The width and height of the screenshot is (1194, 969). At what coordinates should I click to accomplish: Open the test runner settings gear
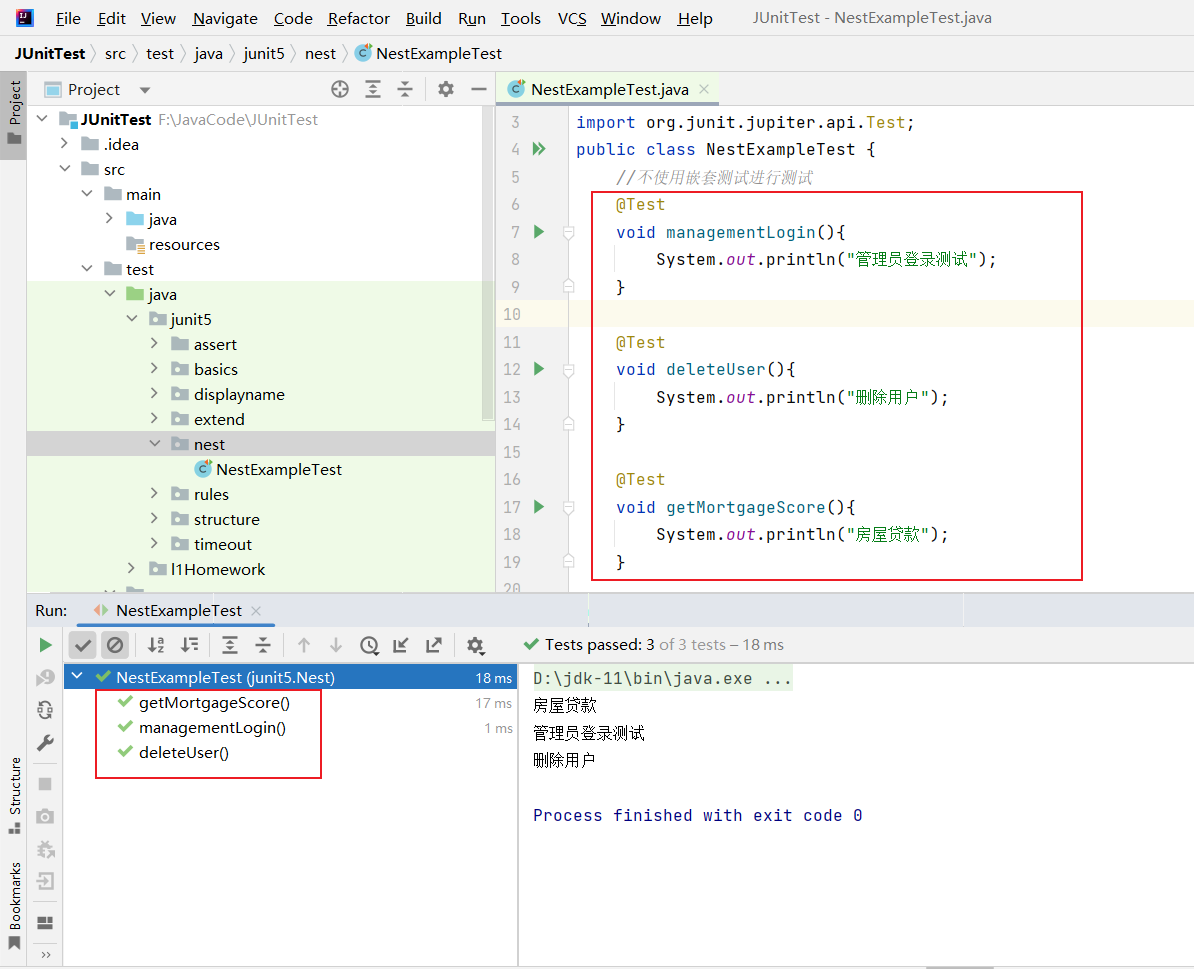475,645
